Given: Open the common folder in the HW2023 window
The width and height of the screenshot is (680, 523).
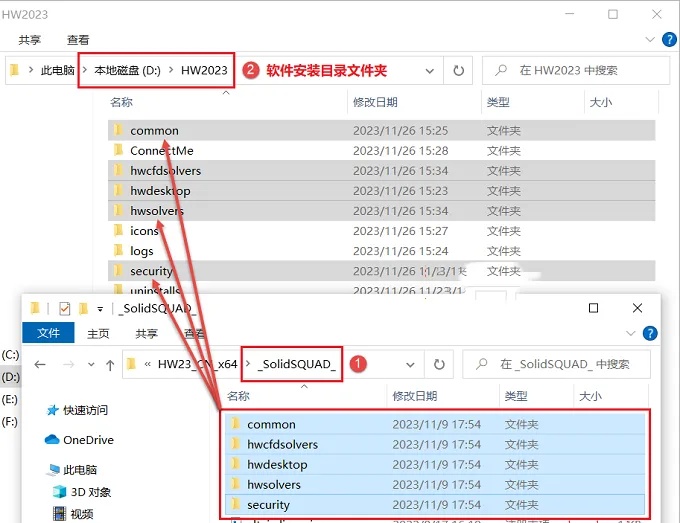Looking at the screenshot, I should (381, 131).
